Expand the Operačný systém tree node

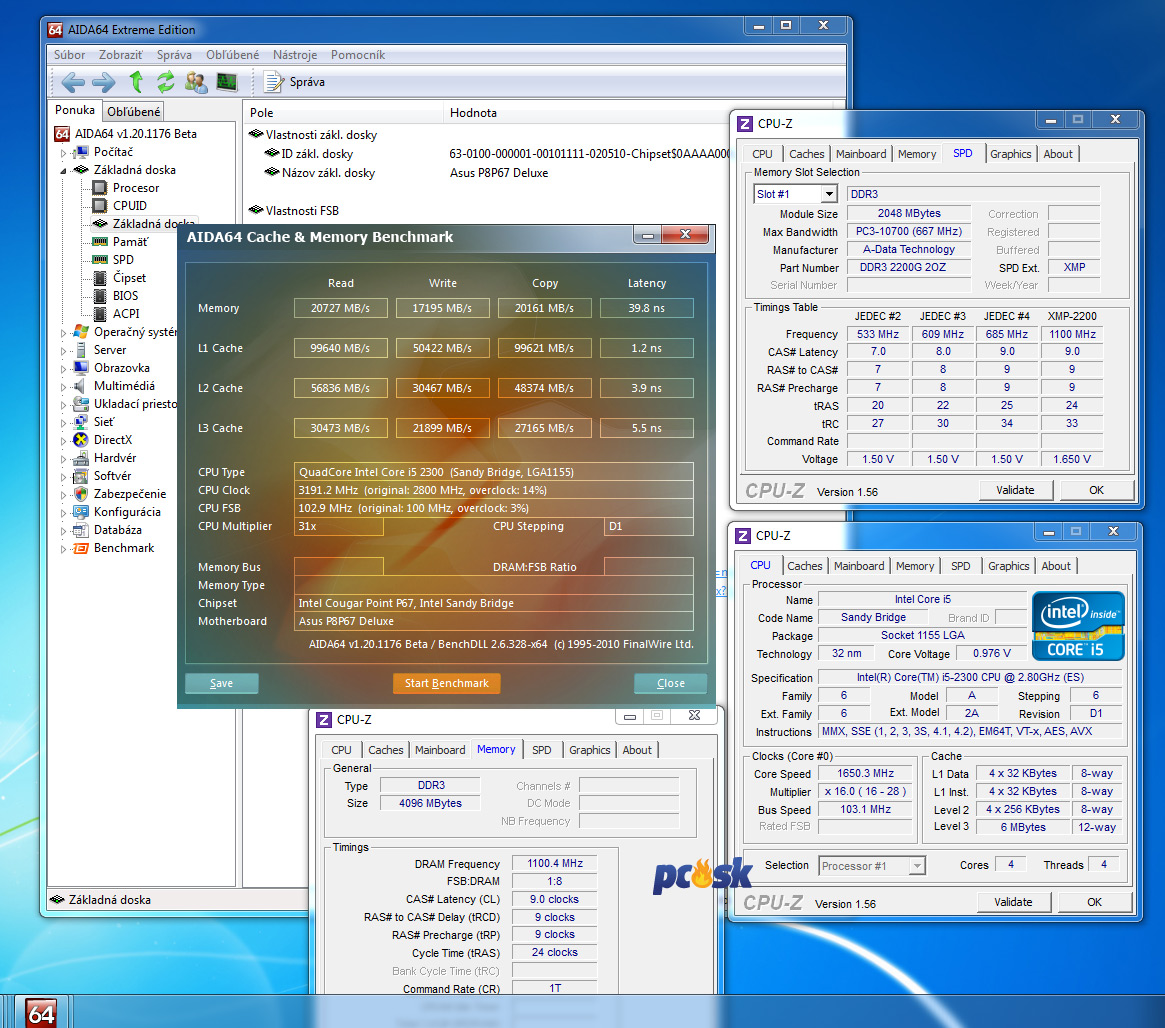point(64,333)
